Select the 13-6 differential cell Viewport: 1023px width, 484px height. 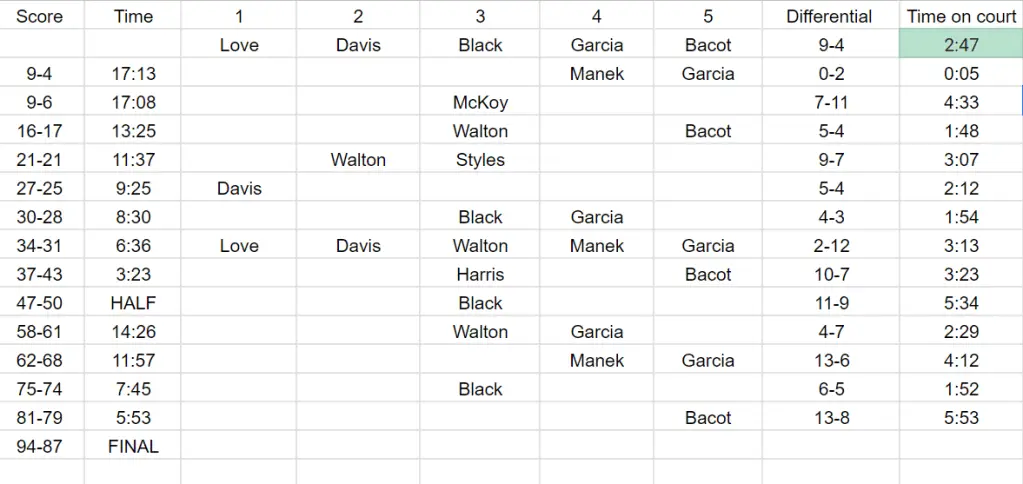pos(829,361)
